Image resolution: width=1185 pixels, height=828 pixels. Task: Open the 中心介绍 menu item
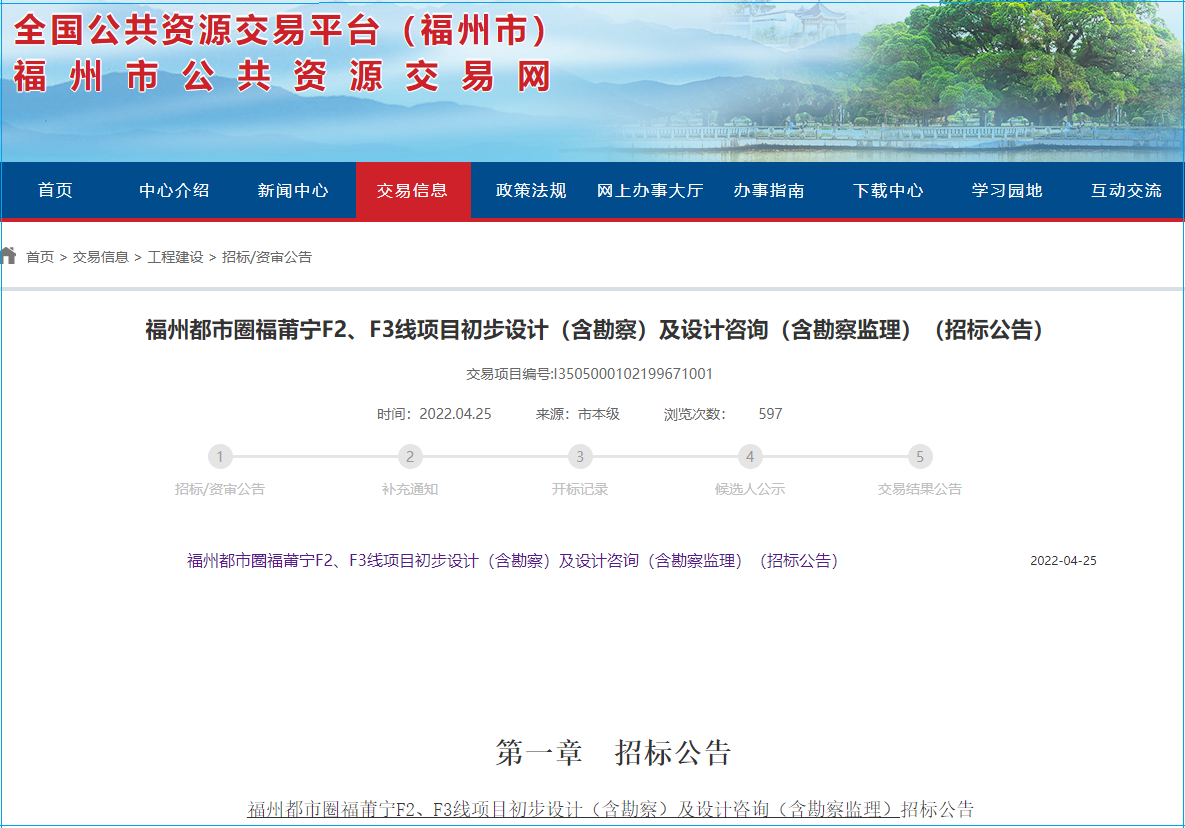(174, 190)
